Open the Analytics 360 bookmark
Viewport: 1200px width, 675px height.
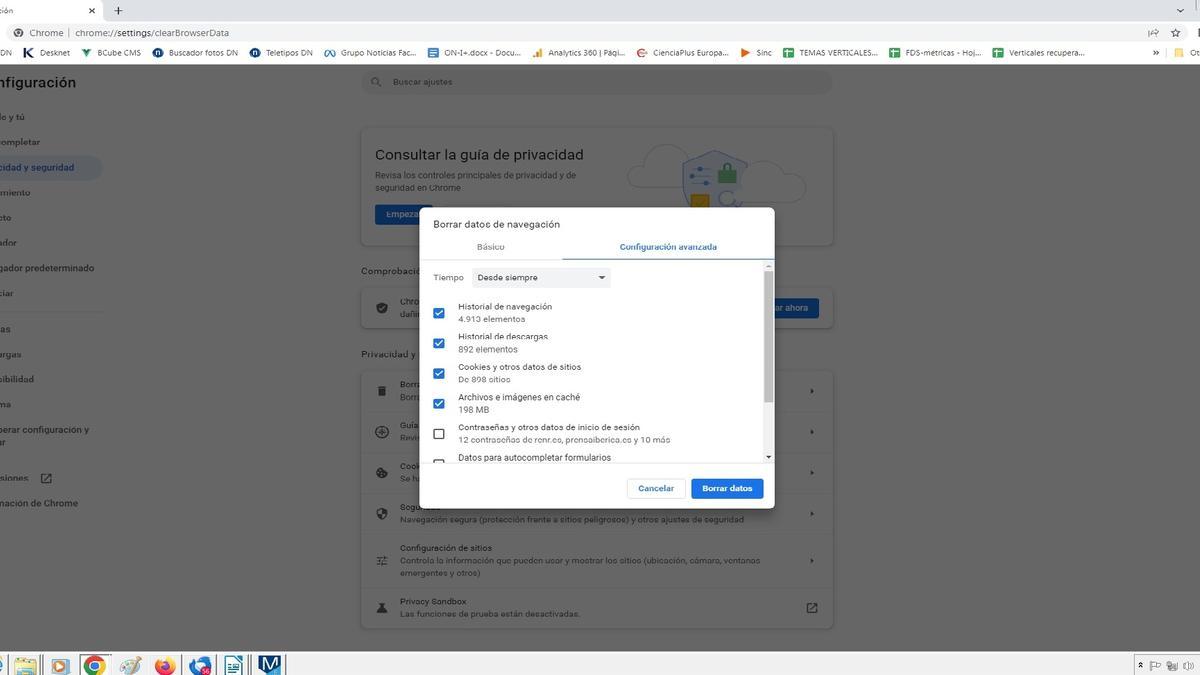tap(580, 53)
